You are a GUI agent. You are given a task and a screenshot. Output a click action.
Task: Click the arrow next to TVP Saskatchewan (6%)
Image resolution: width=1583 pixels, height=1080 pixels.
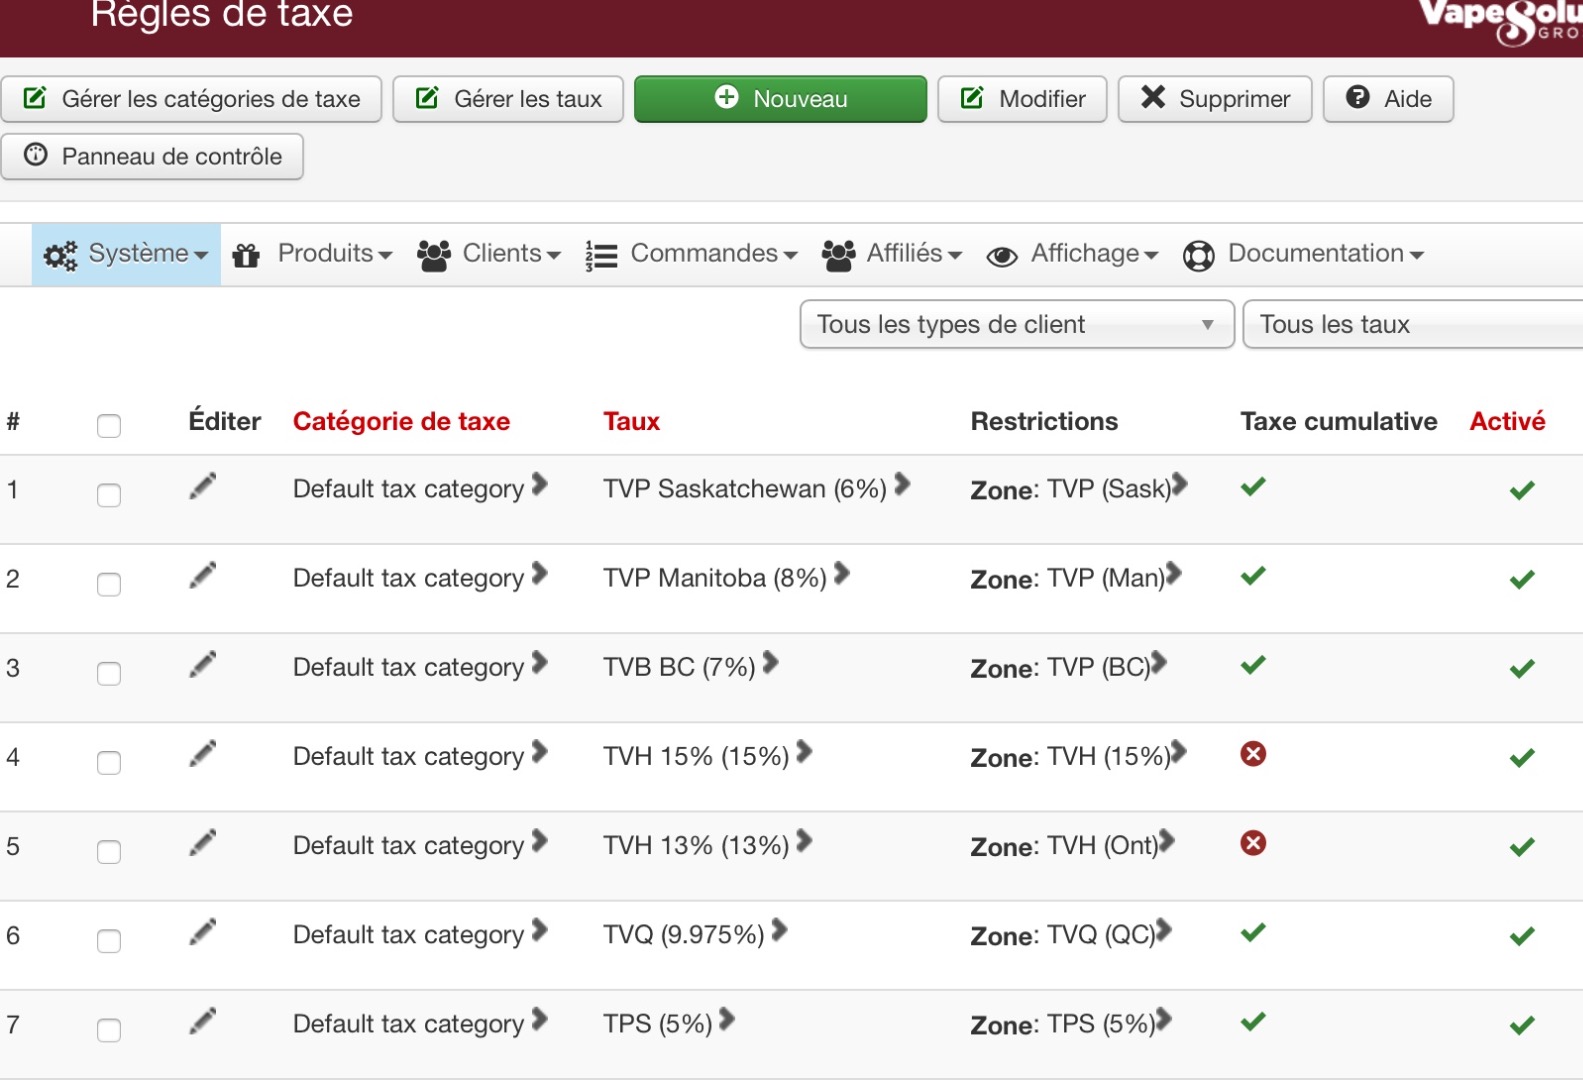click(x=902, y=485)
